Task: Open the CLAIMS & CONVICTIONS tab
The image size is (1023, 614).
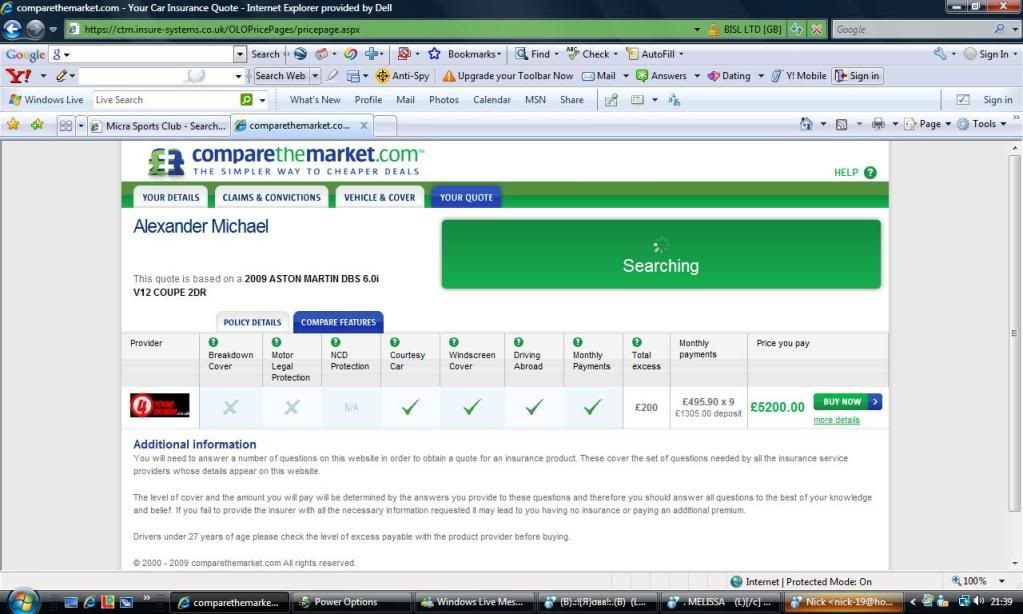Action: click(x=271, y=197)
